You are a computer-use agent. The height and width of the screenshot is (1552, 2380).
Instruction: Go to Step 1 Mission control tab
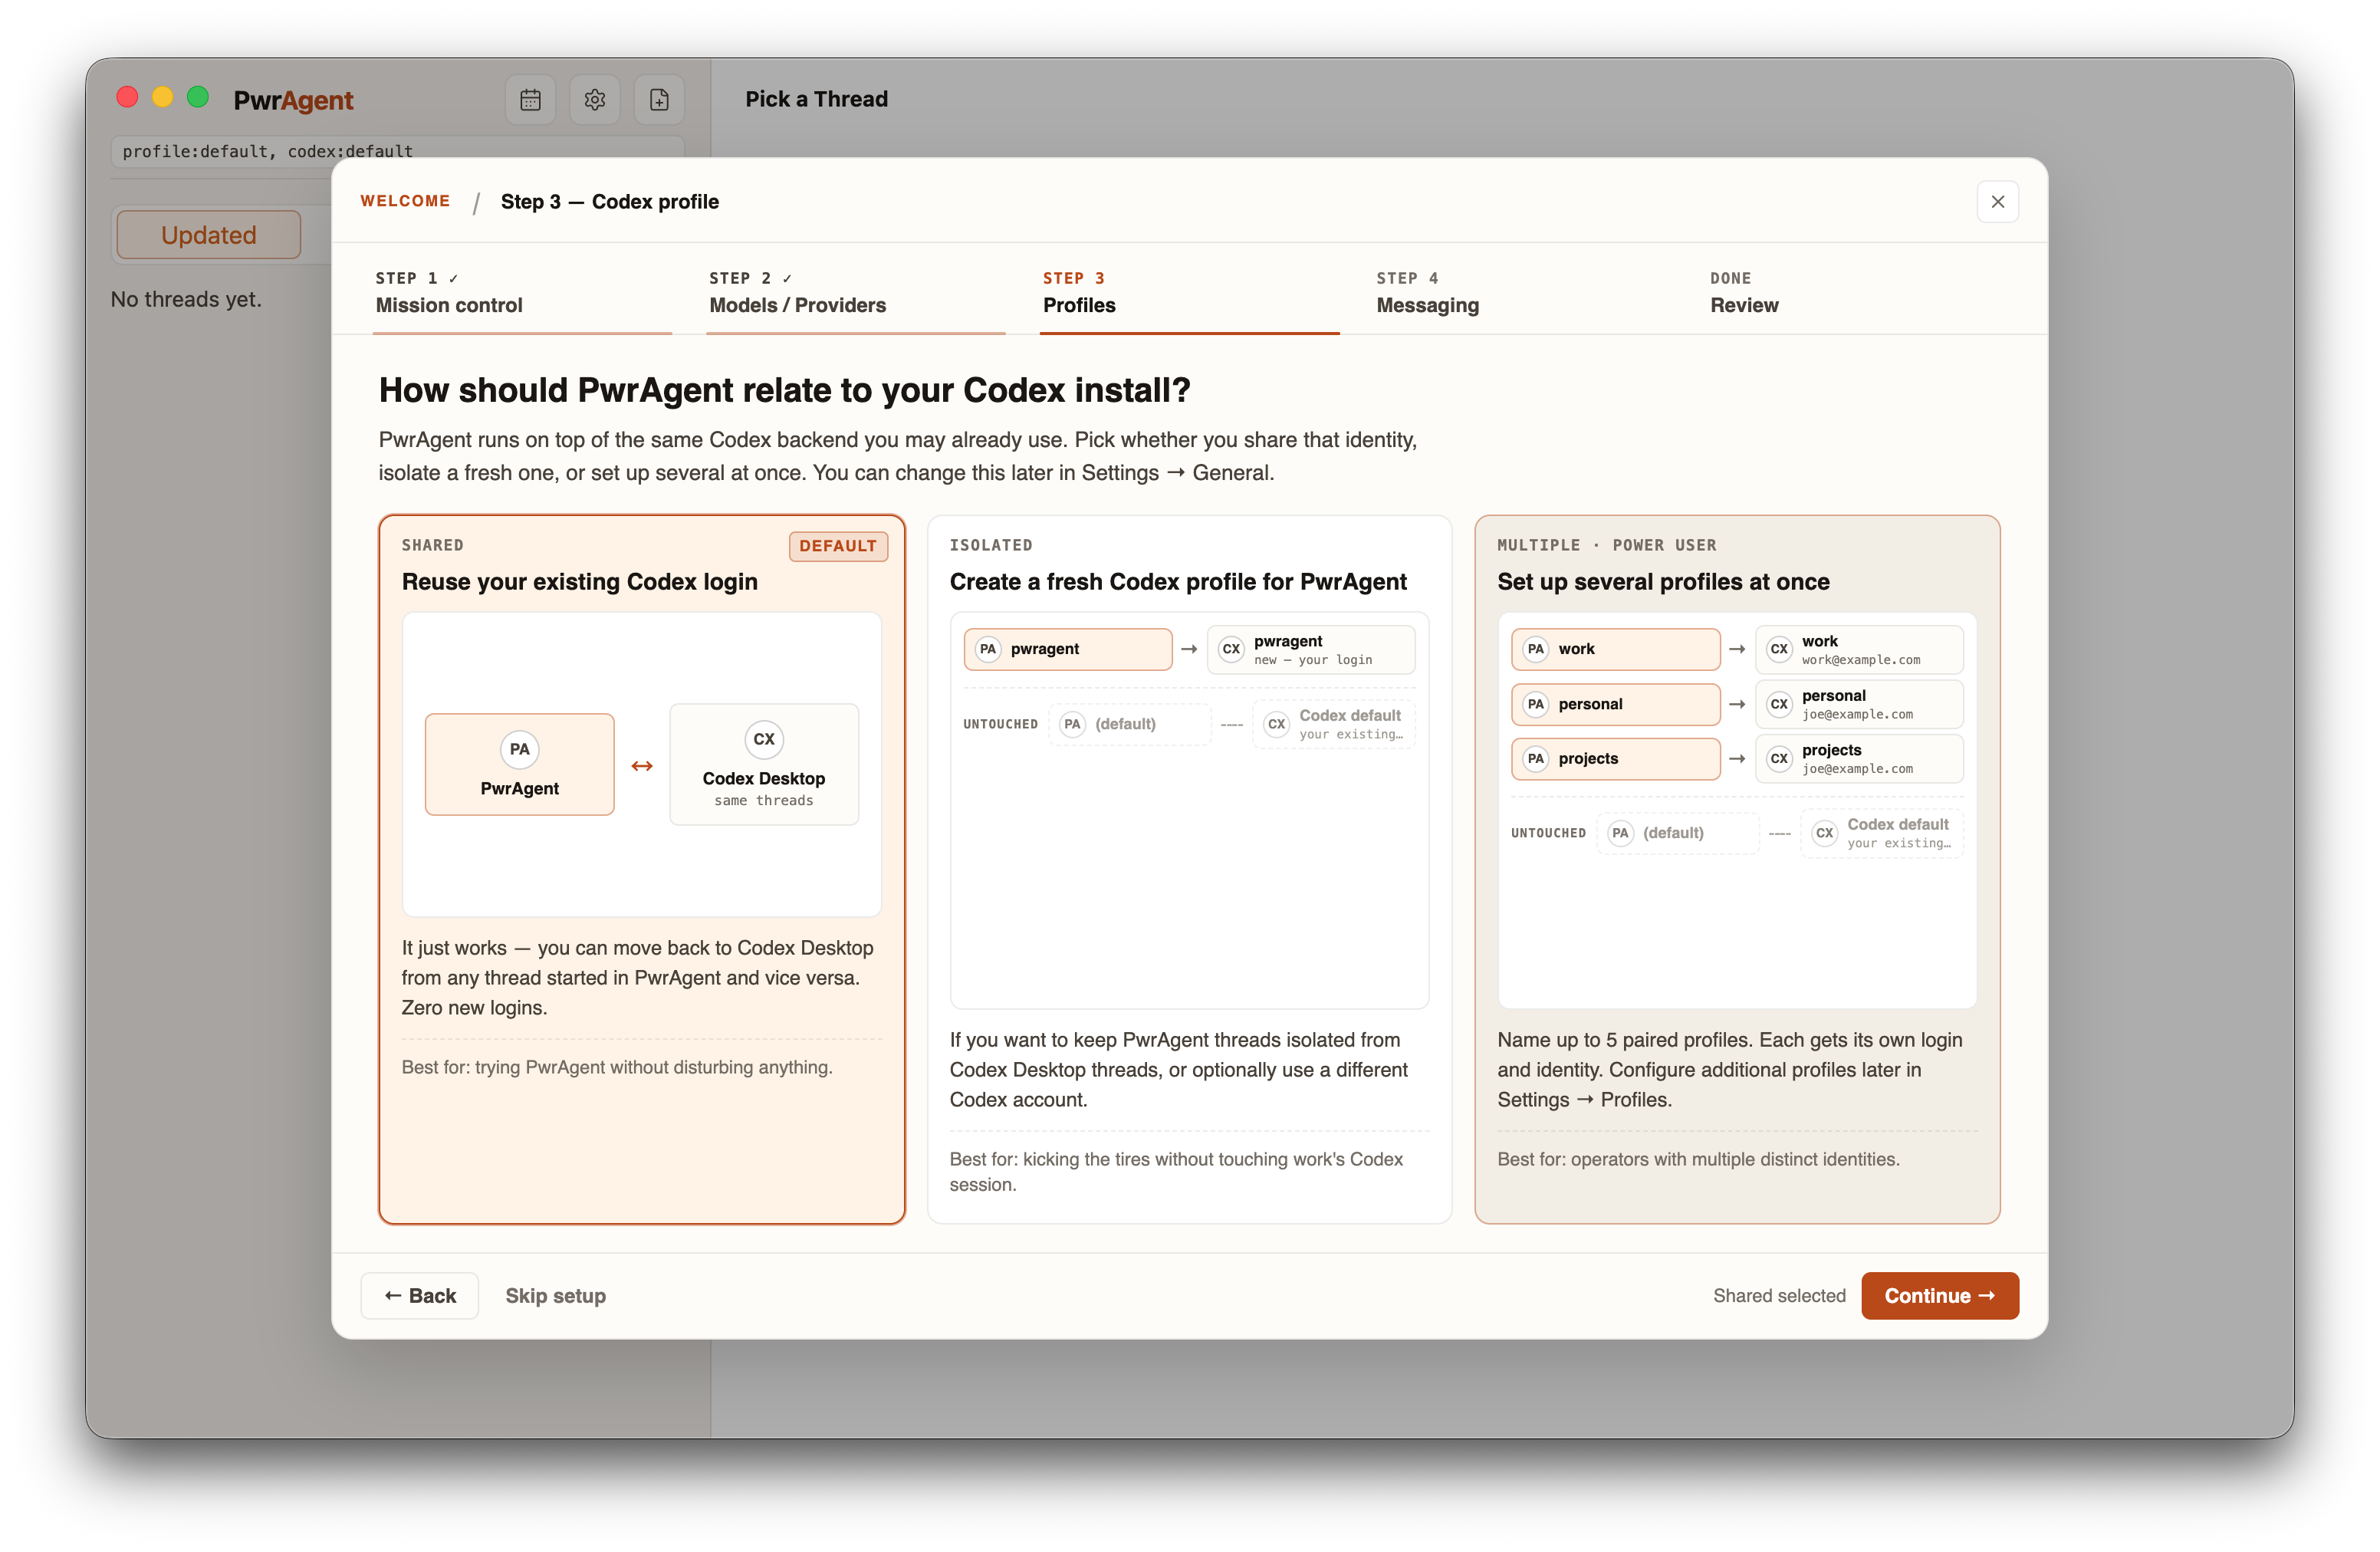(x=521, y=293)
